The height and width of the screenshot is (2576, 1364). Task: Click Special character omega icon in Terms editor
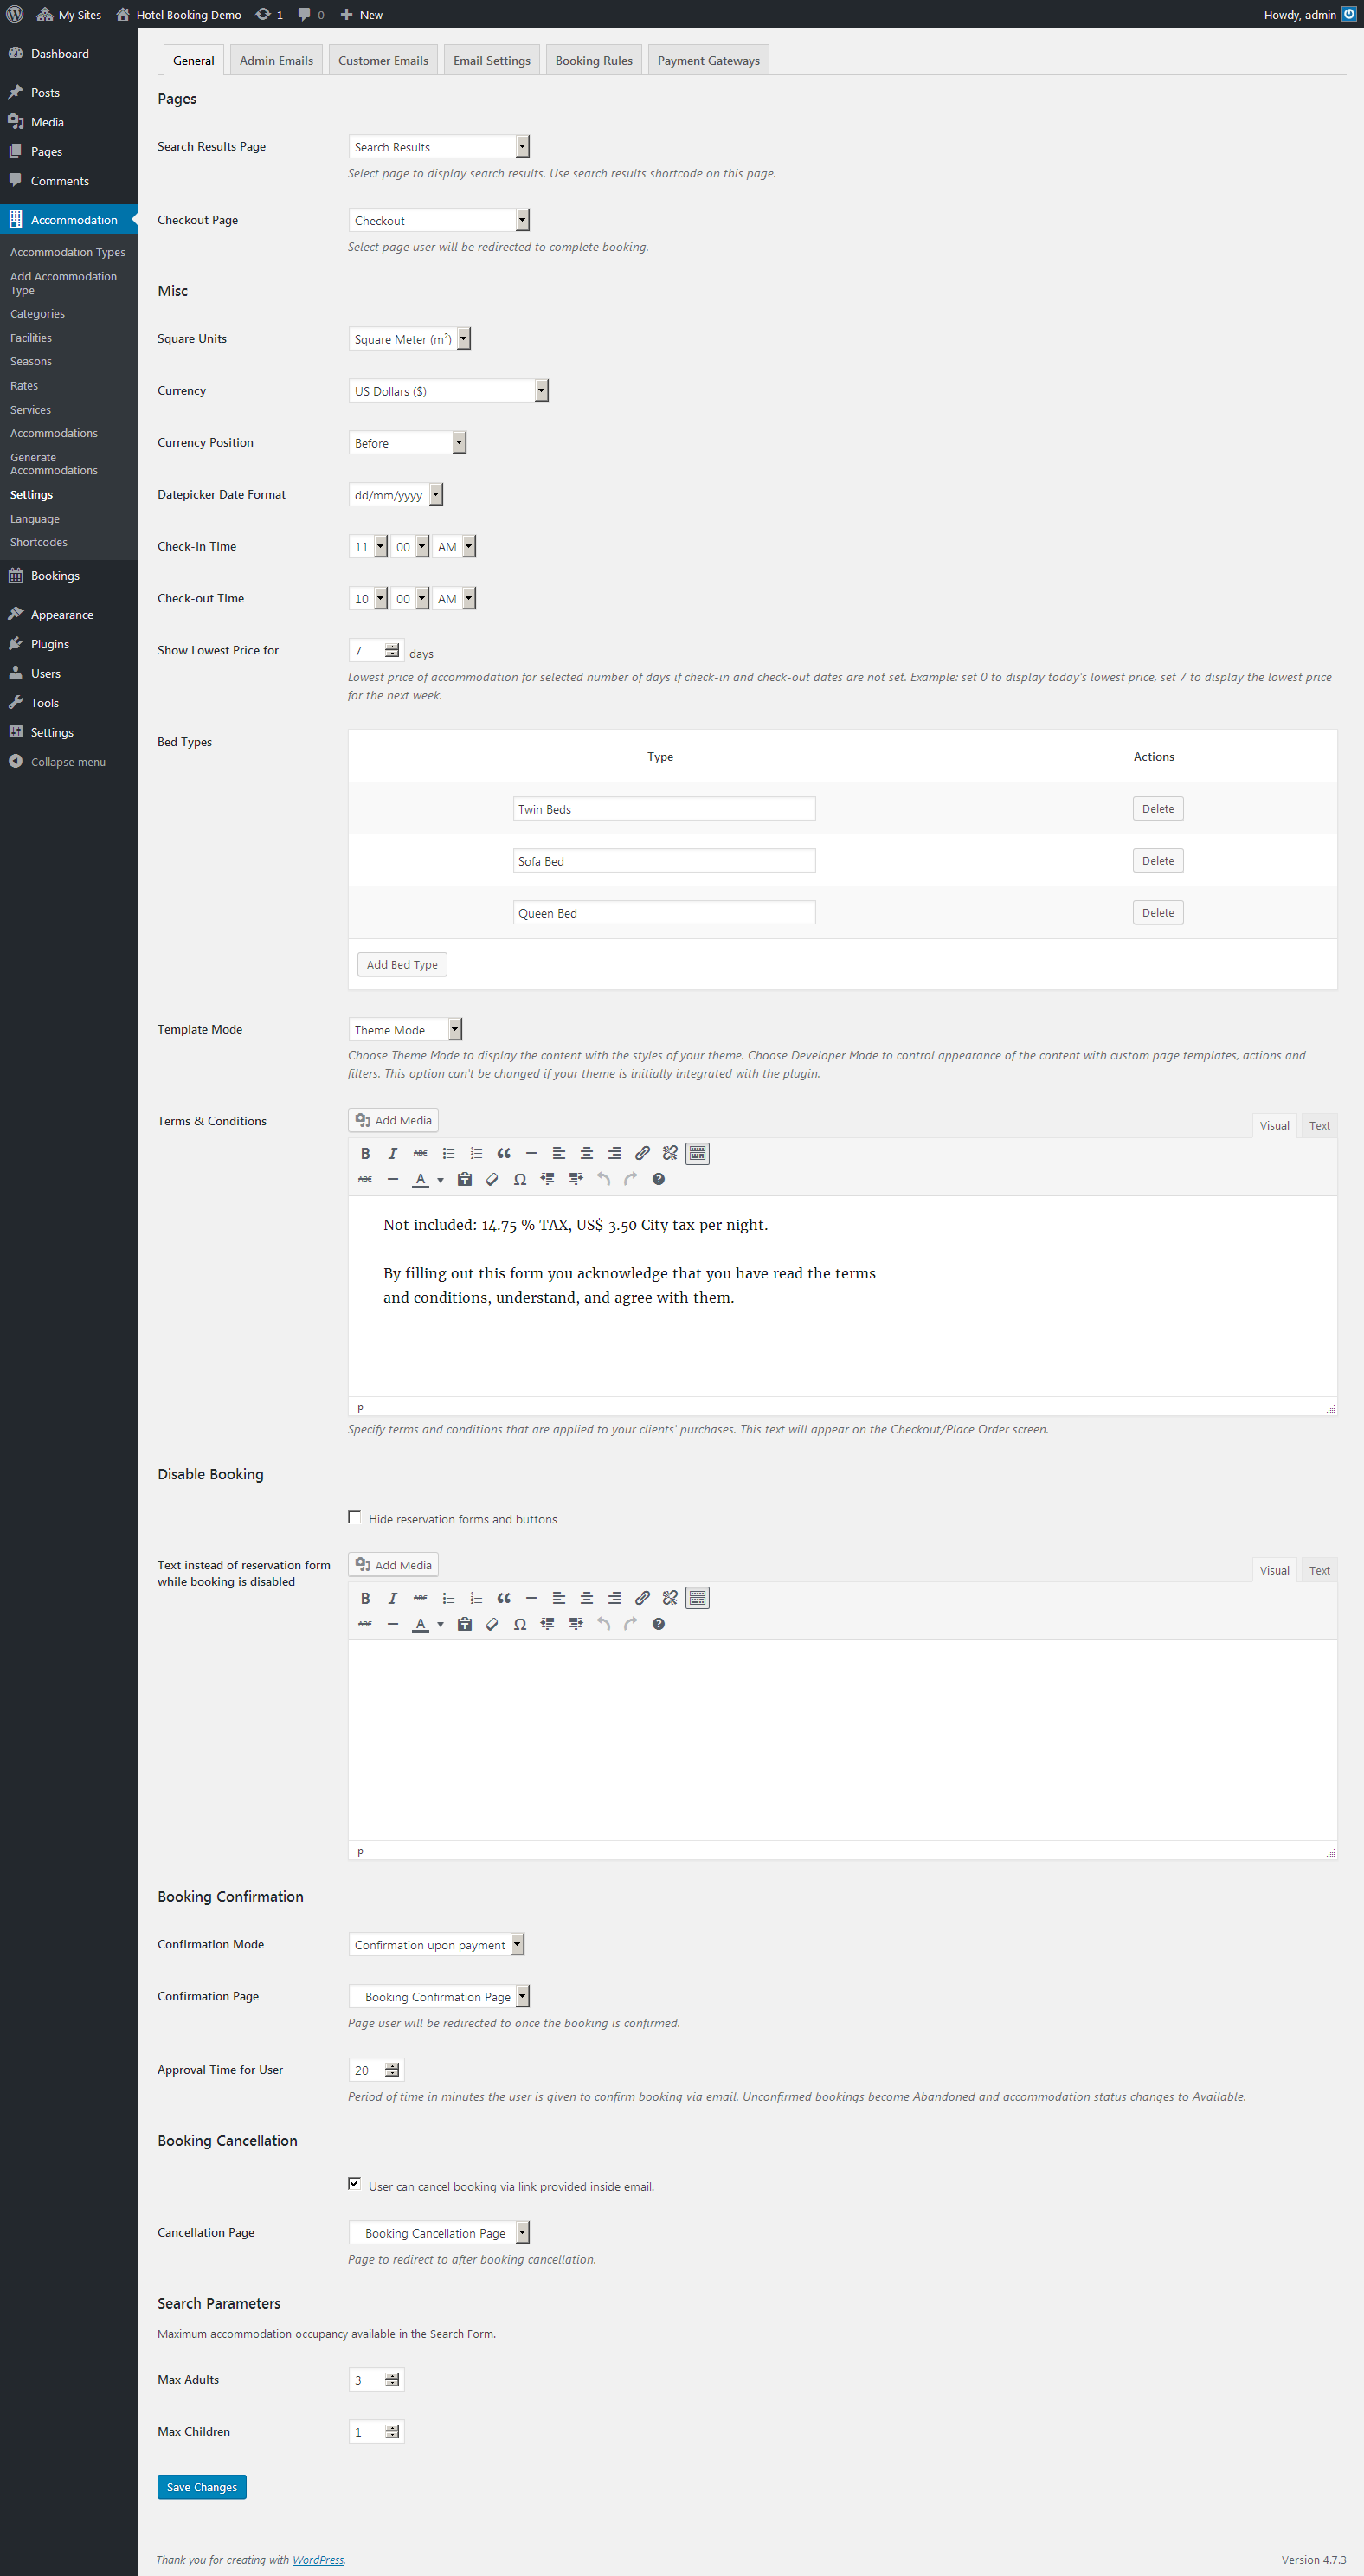(x=520, y=1179)
